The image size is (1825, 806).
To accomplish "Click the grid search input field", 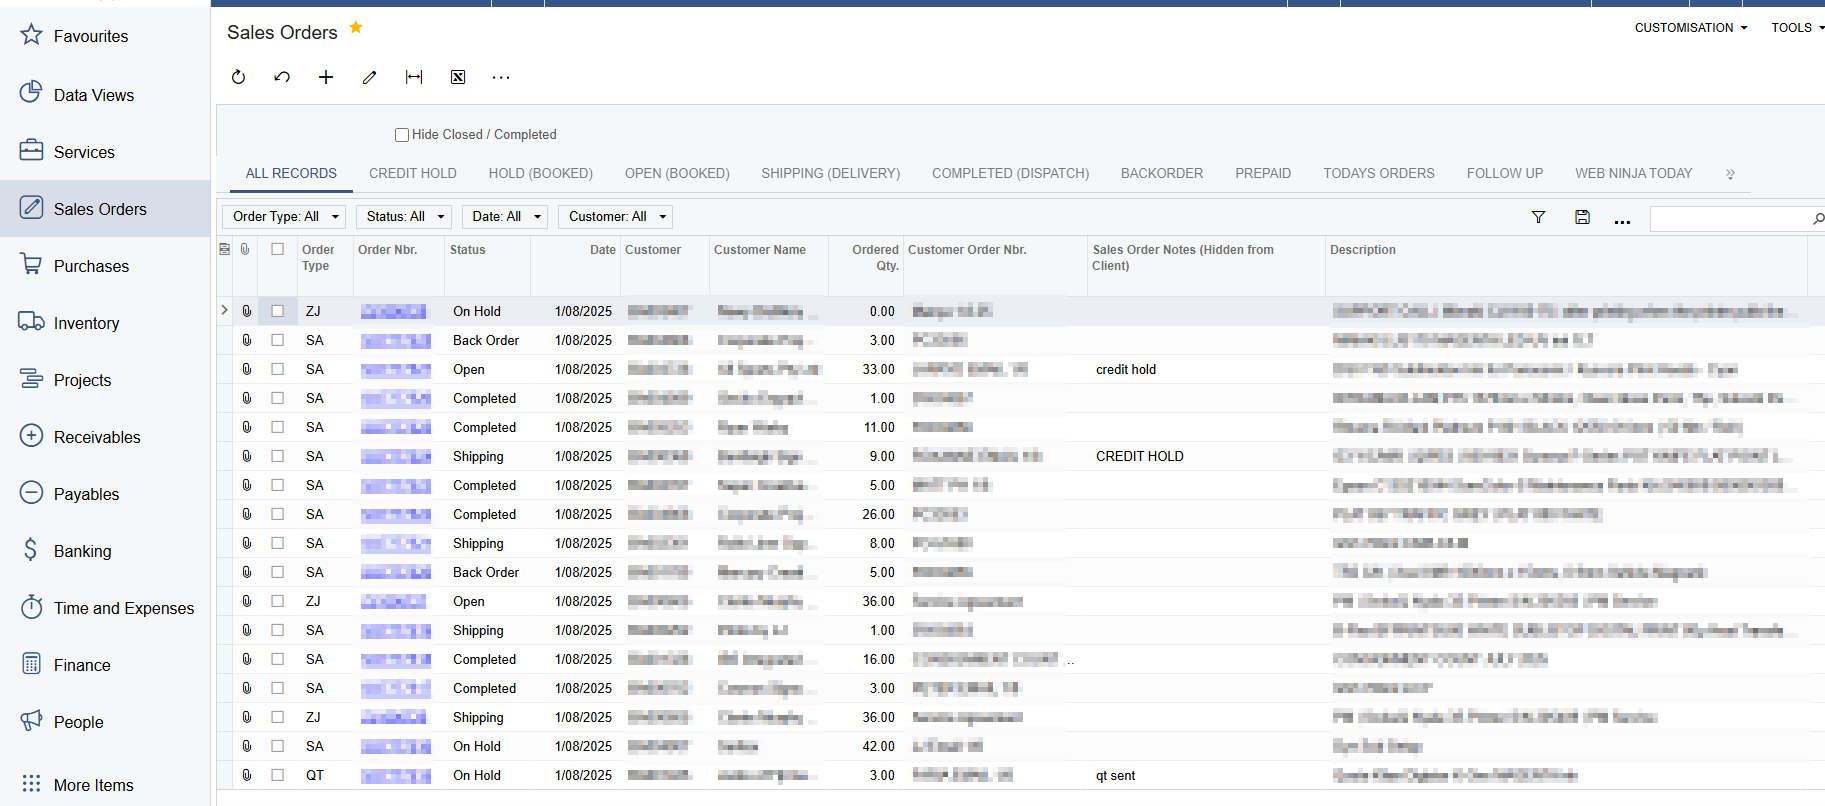I will point(1730,218).
